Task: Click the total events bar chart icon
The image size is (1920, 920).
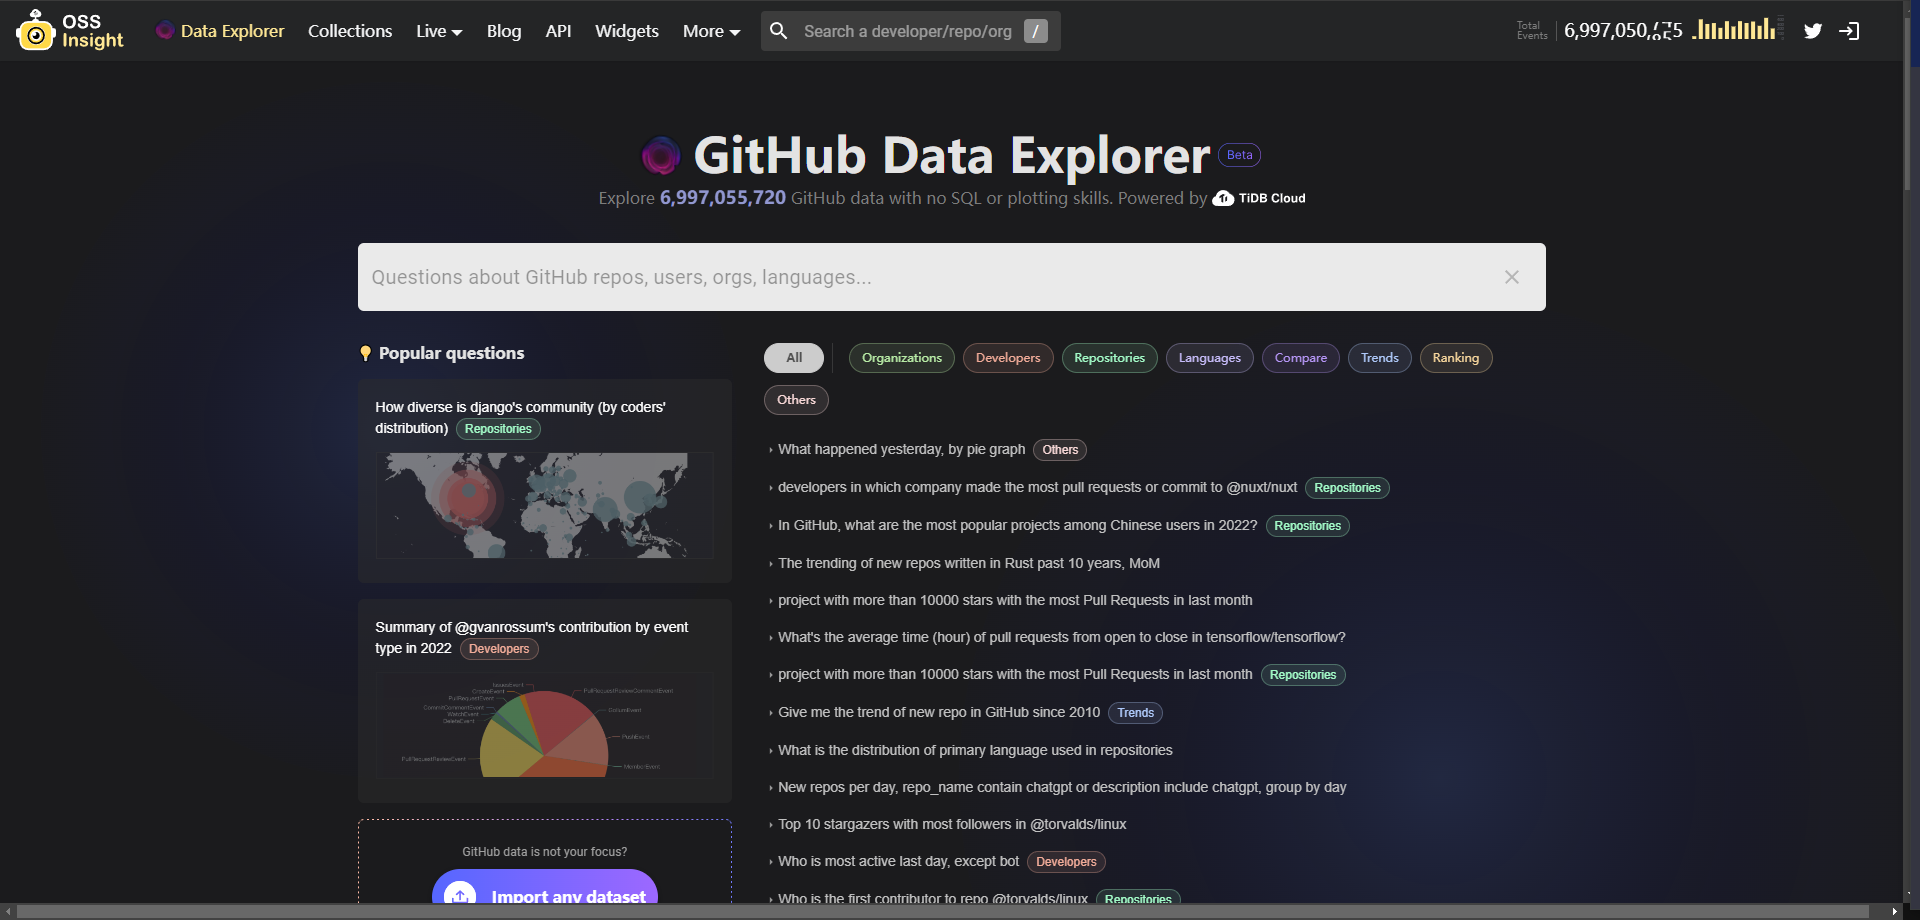Action: click(x=1737, y=30)
